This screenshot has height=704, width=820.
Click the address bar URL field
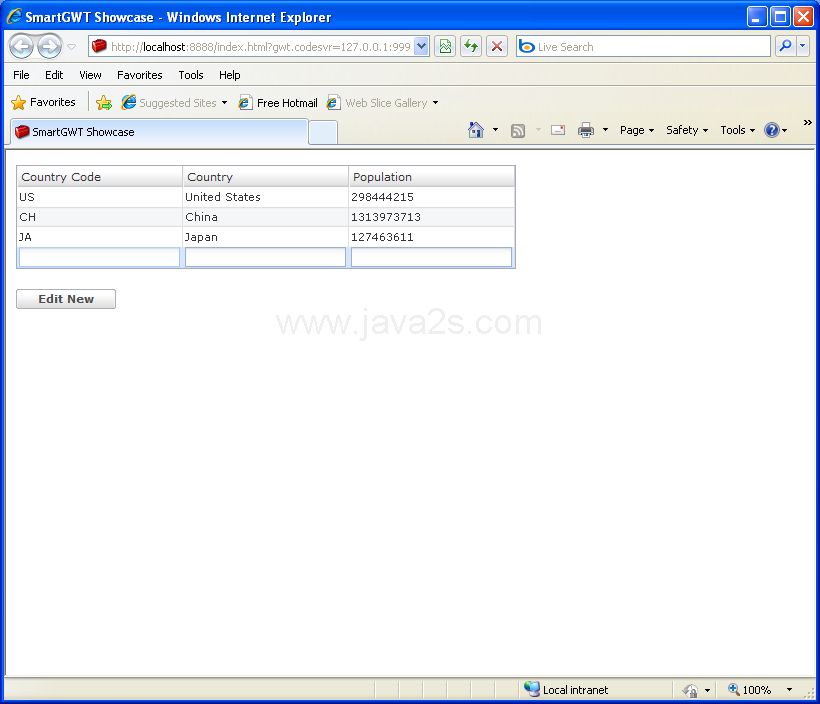pyautogui.click(x=260, y=47)
